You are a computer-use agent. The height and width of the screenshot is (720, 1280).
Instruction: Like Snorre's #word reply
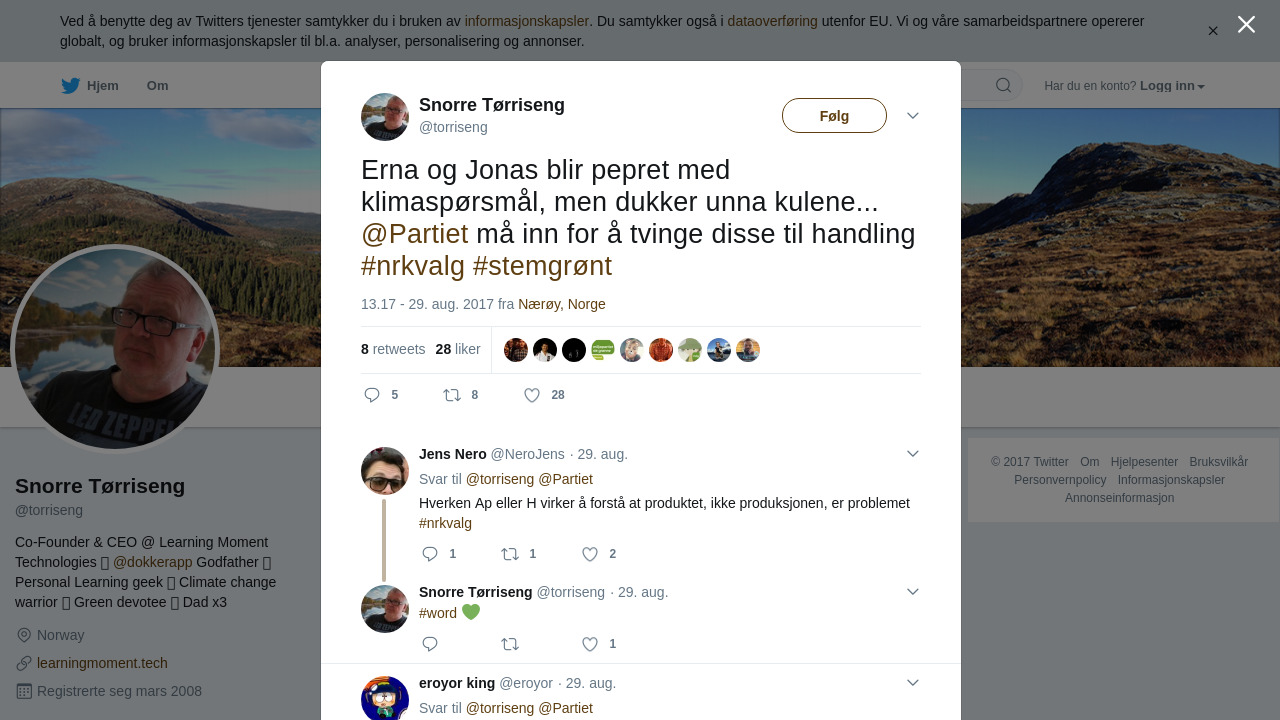[x=590, y=644]
